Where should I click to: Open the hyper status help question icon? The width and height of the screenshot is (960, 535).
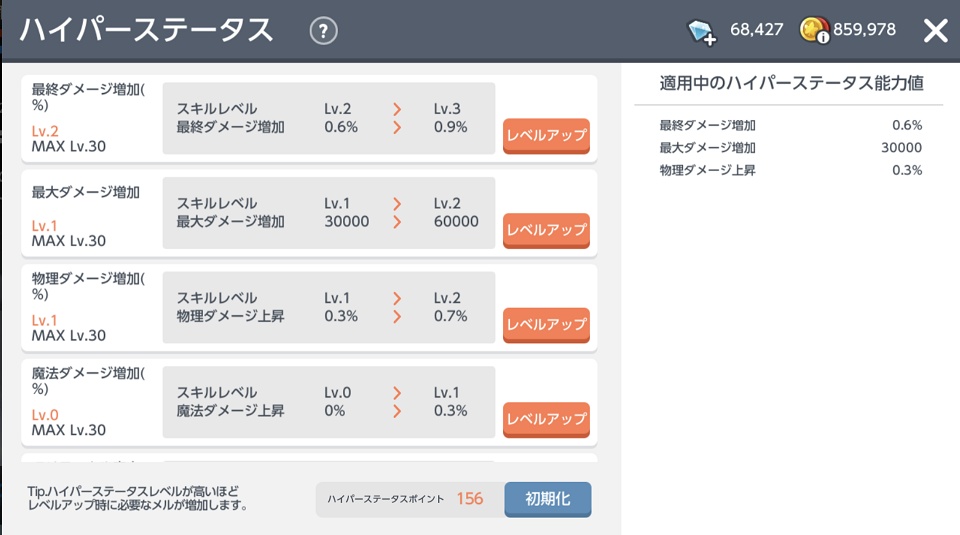[x=323, y=31]
